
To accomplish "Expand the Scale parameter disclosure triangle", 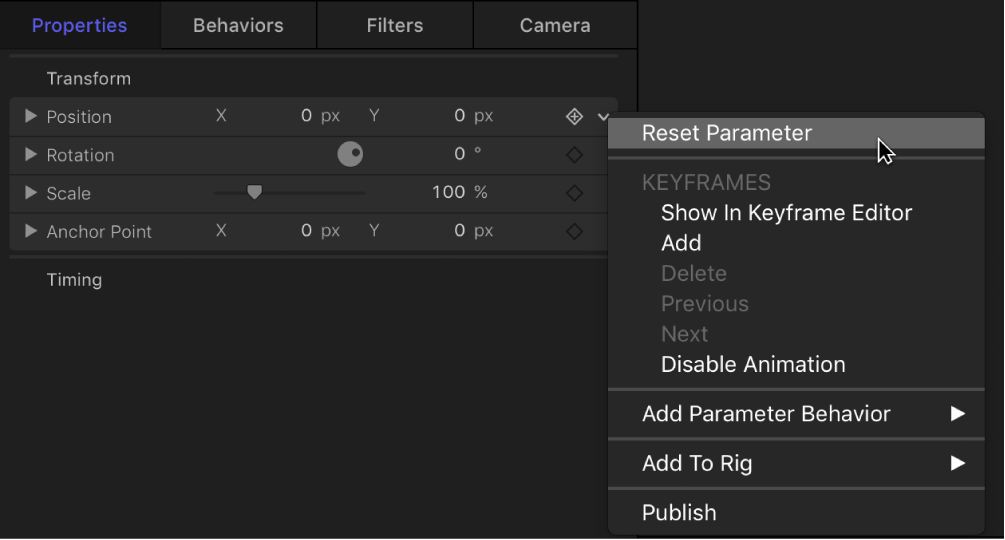I will [x=30, y=193].
